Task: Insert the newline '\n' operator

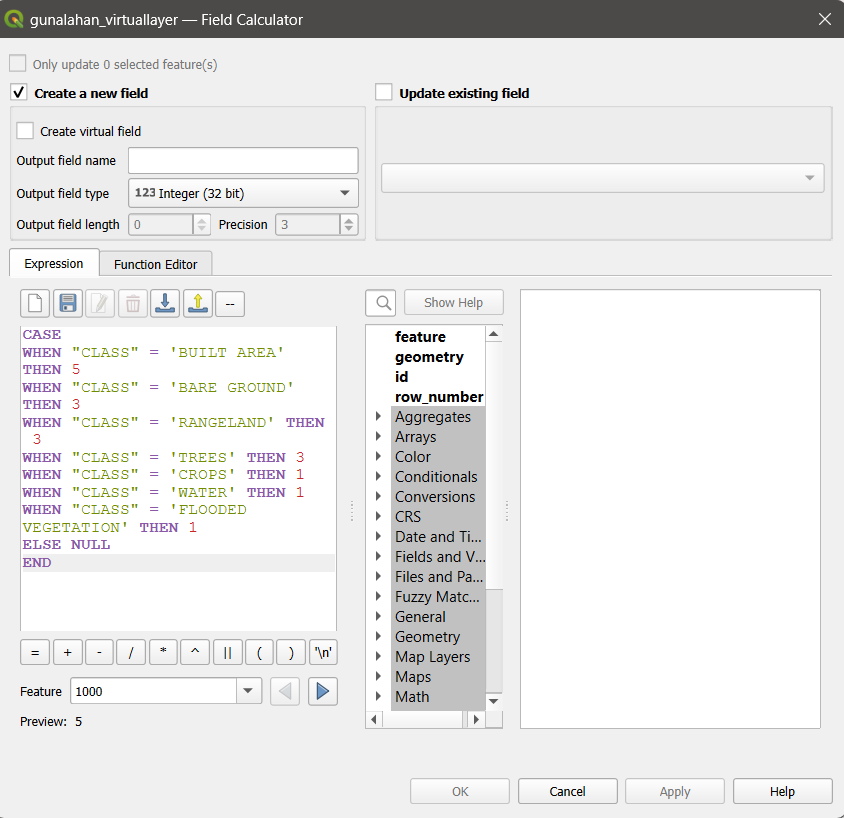Action: [323, 652]
